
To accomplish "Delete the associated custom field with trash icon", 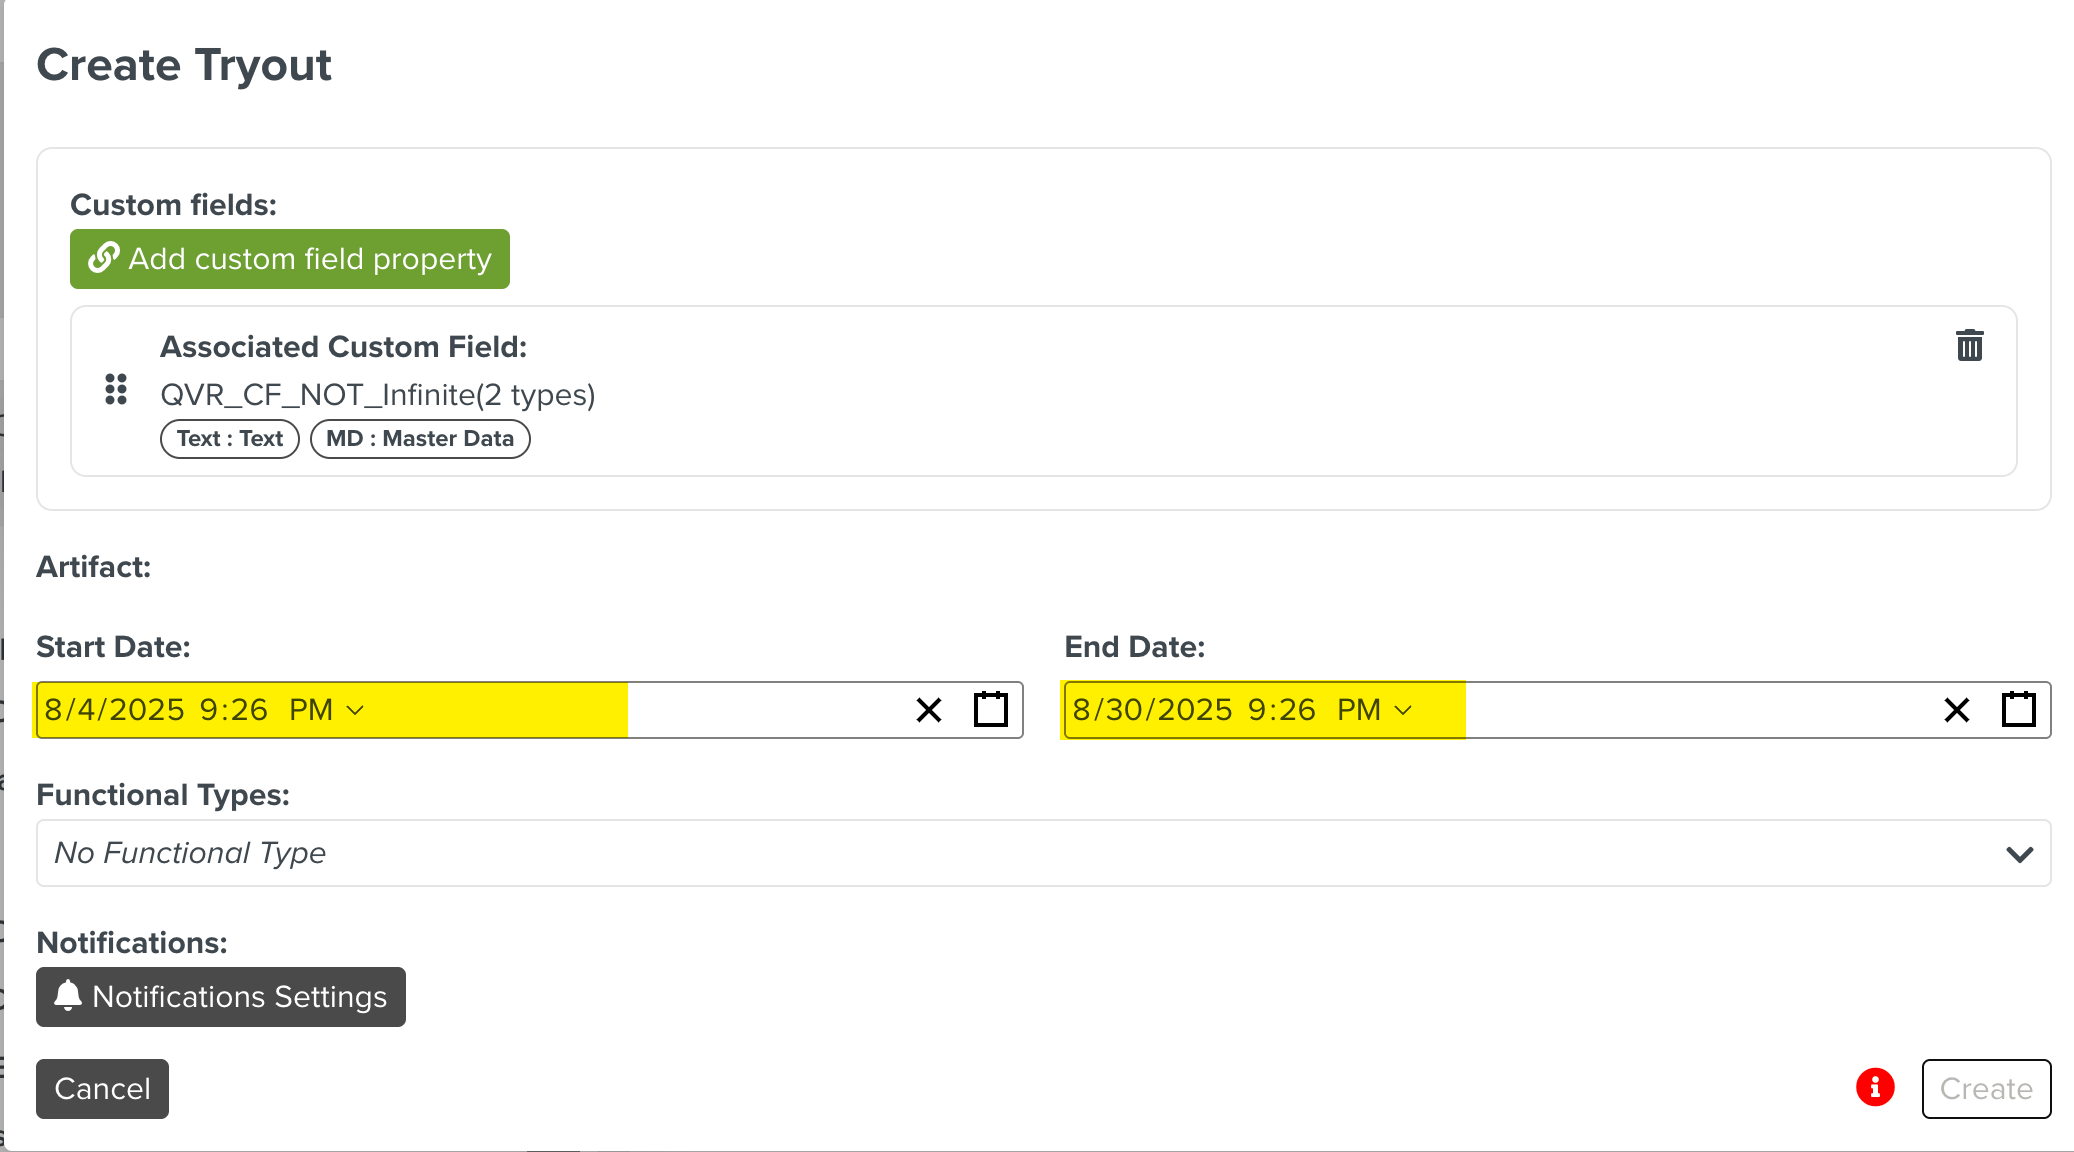I will [x=1969, y=345].
